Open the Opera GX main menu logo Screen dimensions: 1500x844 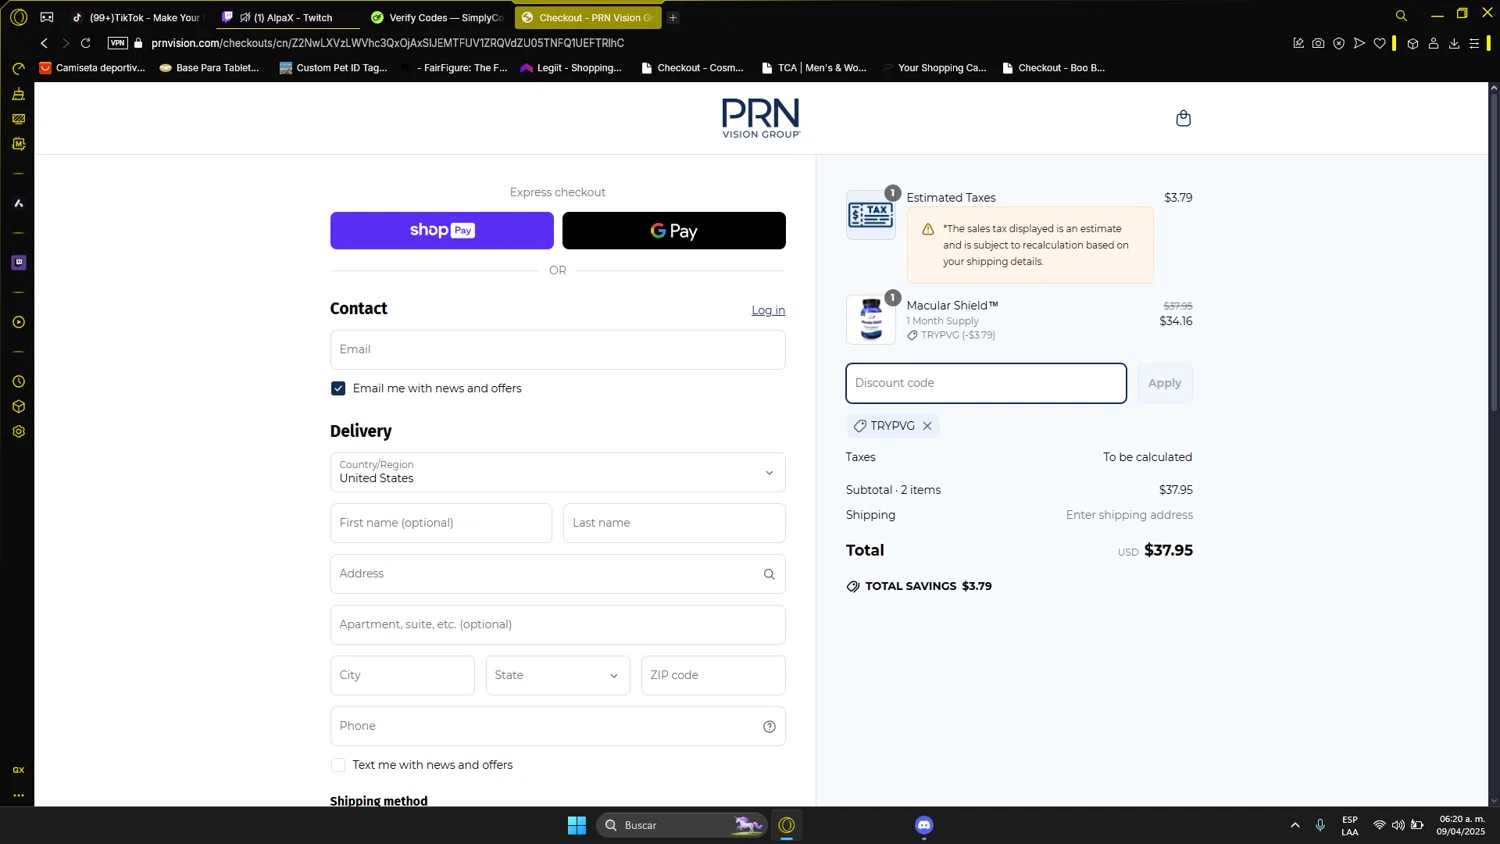(18, 17)
